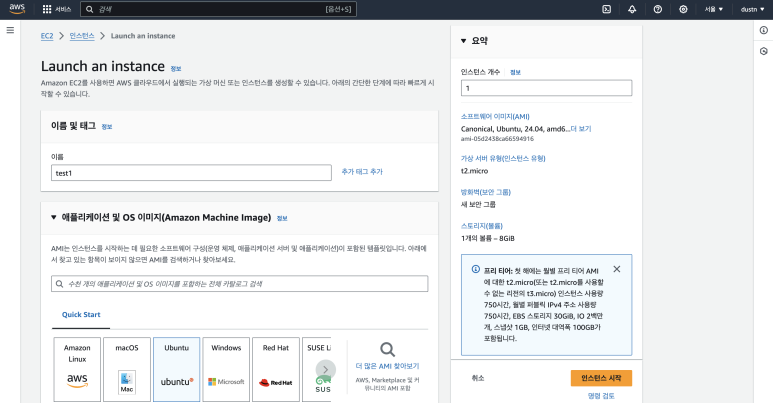
Task: Select the Ubuntu AMI tile
Action: [176, 369]
